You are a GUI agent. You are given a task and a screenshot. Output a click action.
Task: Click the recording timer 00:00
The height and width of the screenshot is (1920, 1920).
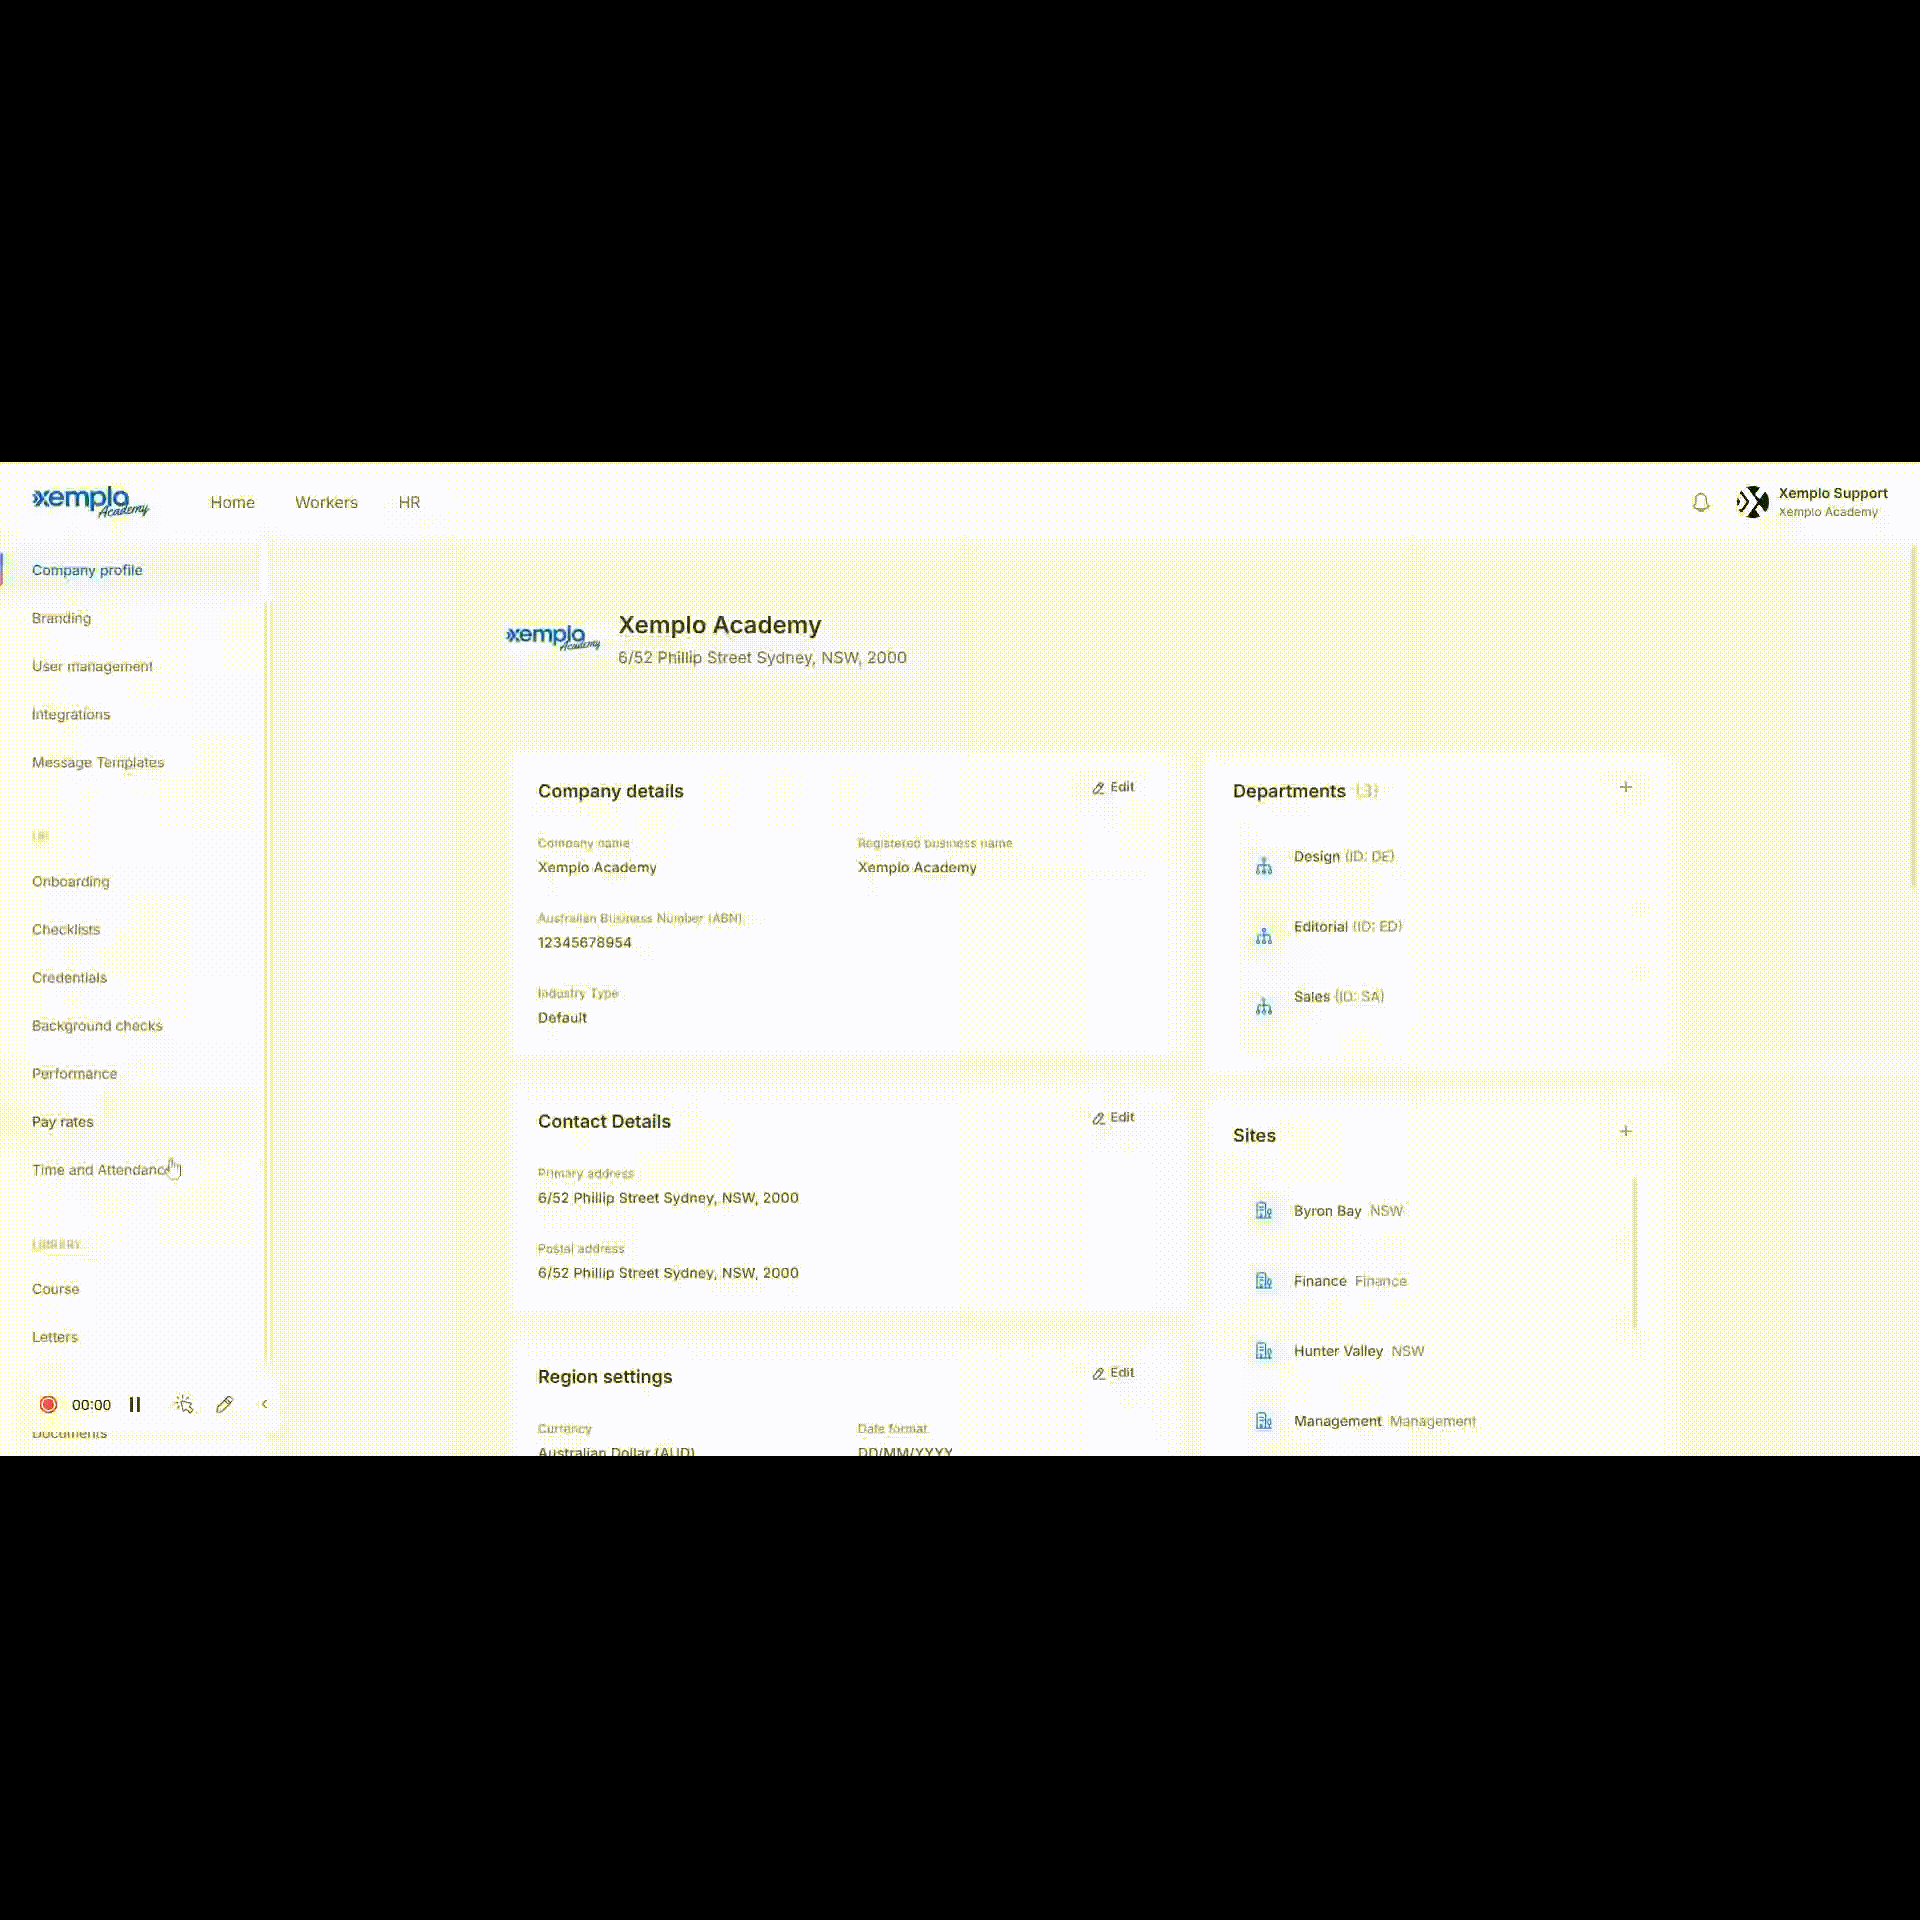pos(91,1404)
